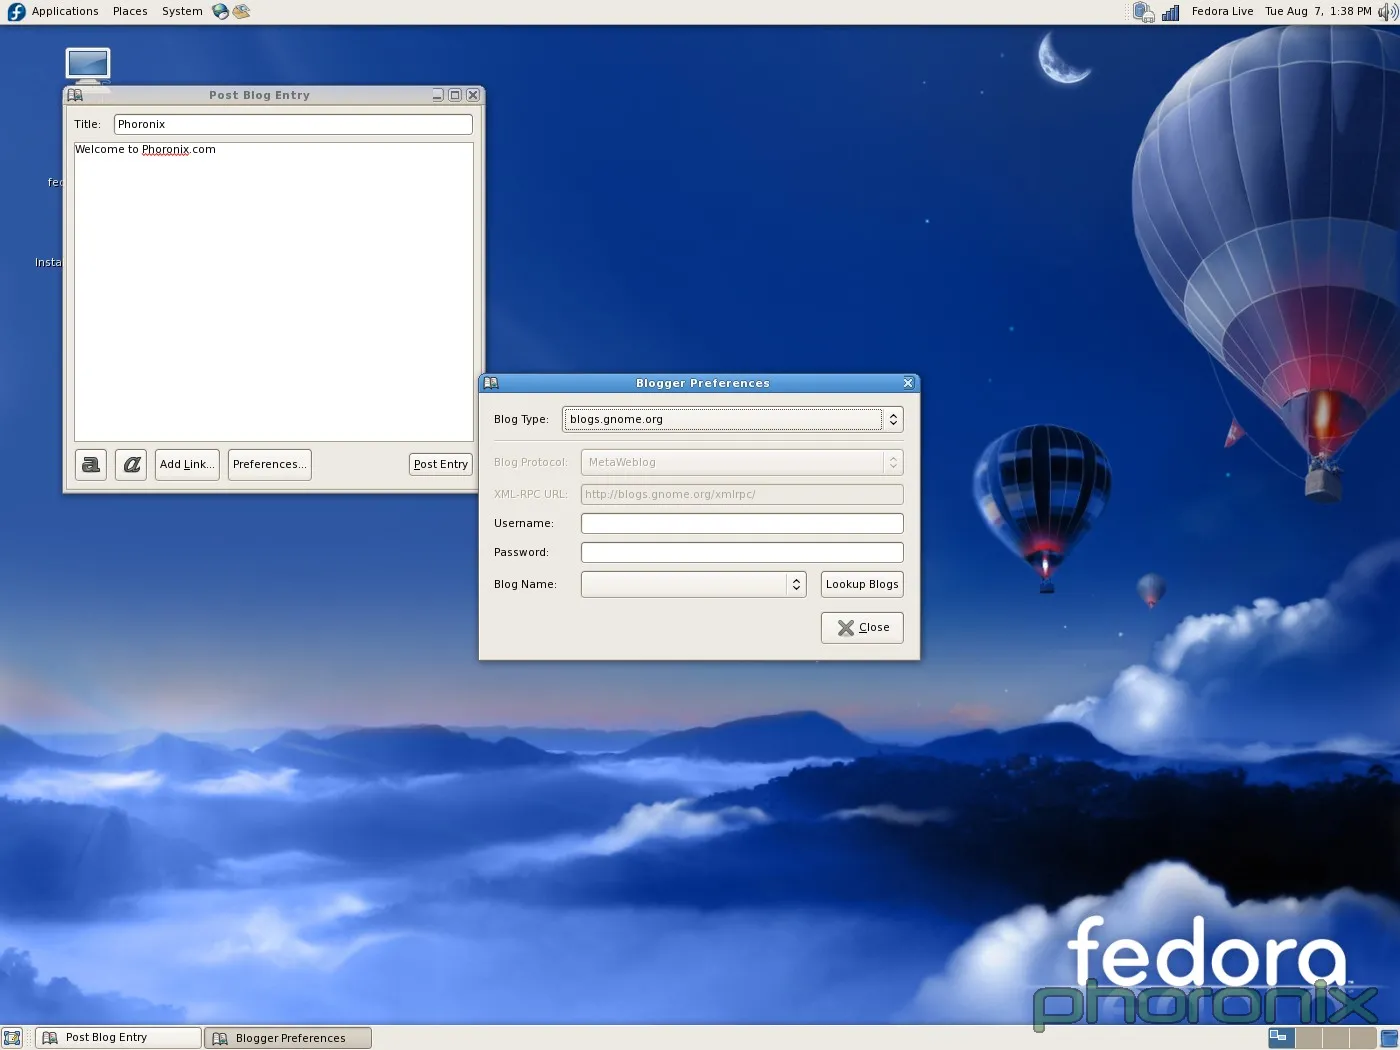Click the clock showing Tue Aug 7, 1:38 PM
The width and height of the screenshot is (1400, 1050).
(1318, 11)
